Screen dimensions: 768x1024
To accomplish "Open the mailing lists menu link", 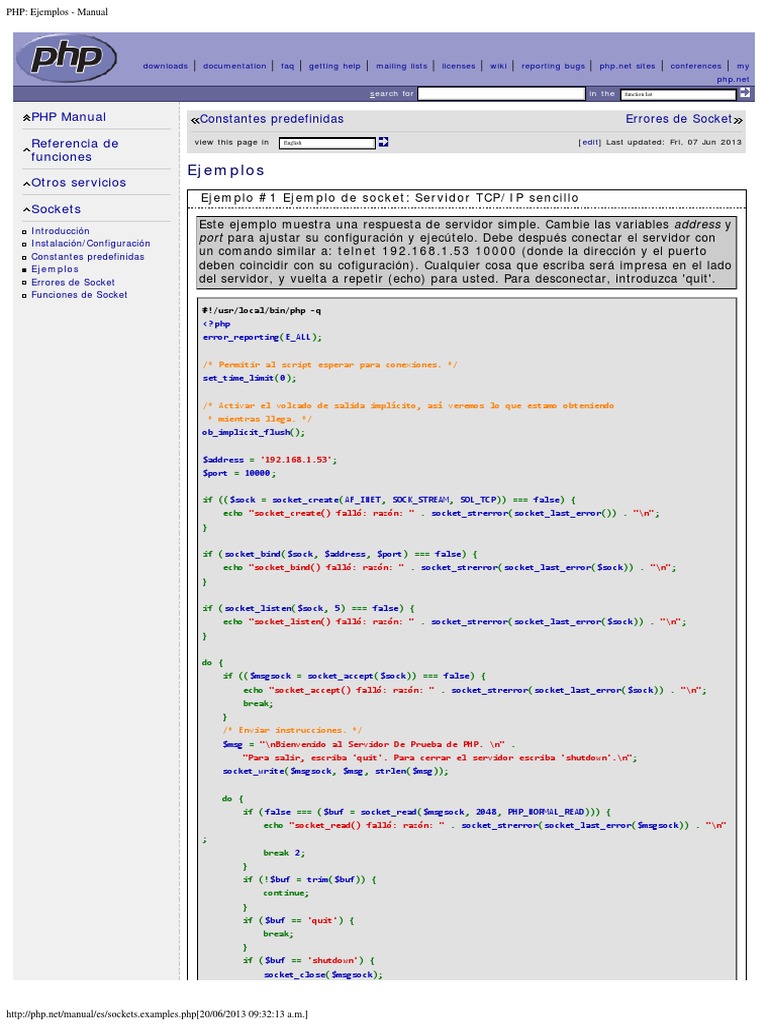I will [x=402, y=66].
